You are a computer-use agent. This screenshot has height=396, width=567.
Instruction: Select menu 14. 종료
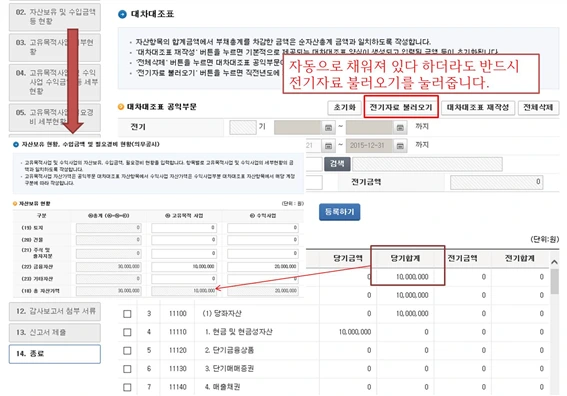[x=55, y=354]
